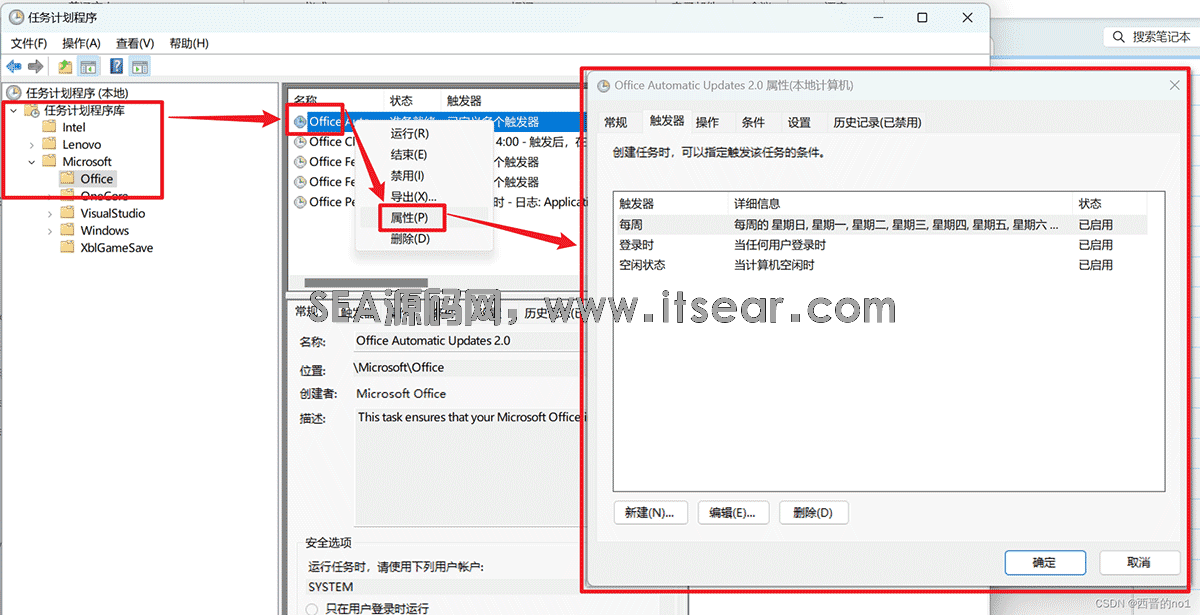Choose 运行(R) from the context menu
Screen dimensions: 1200x615
(410, 133)
